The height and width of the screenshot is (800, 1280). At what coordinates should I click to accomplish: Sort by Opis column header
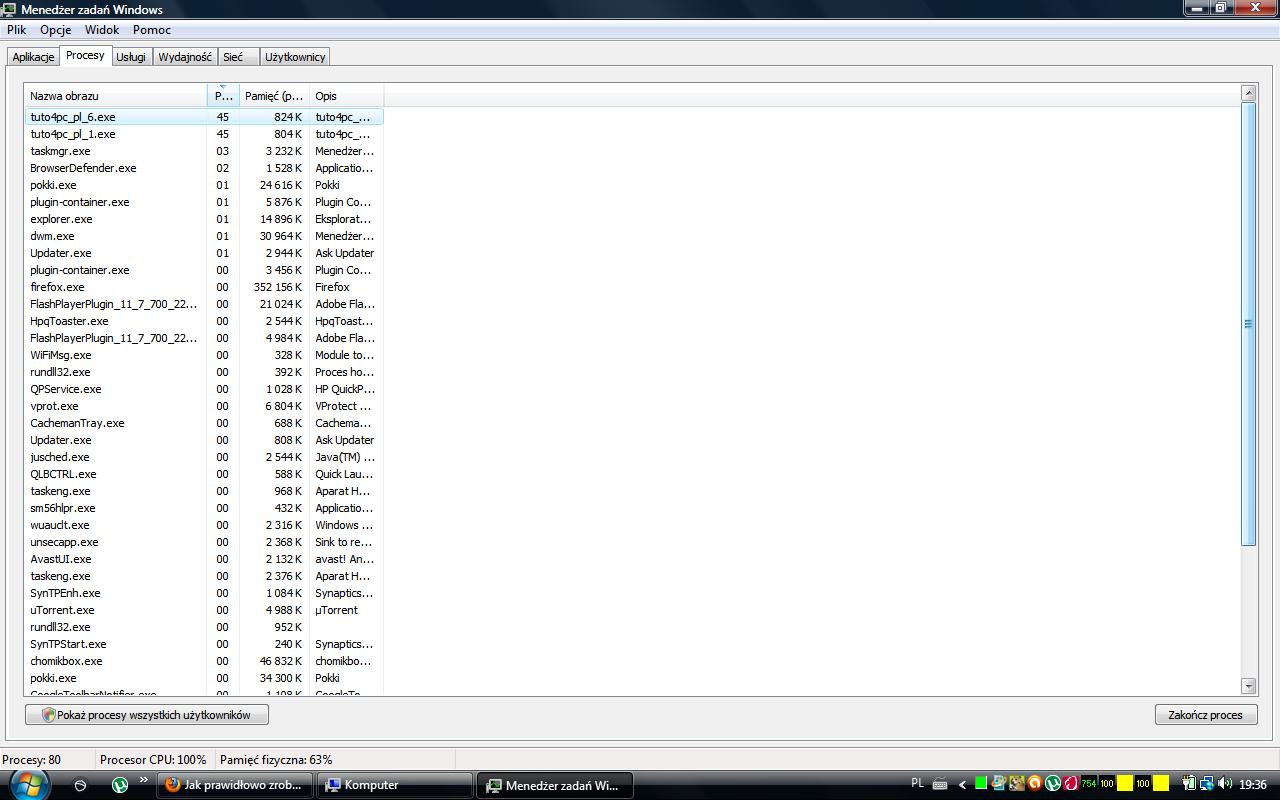point(346,96)
